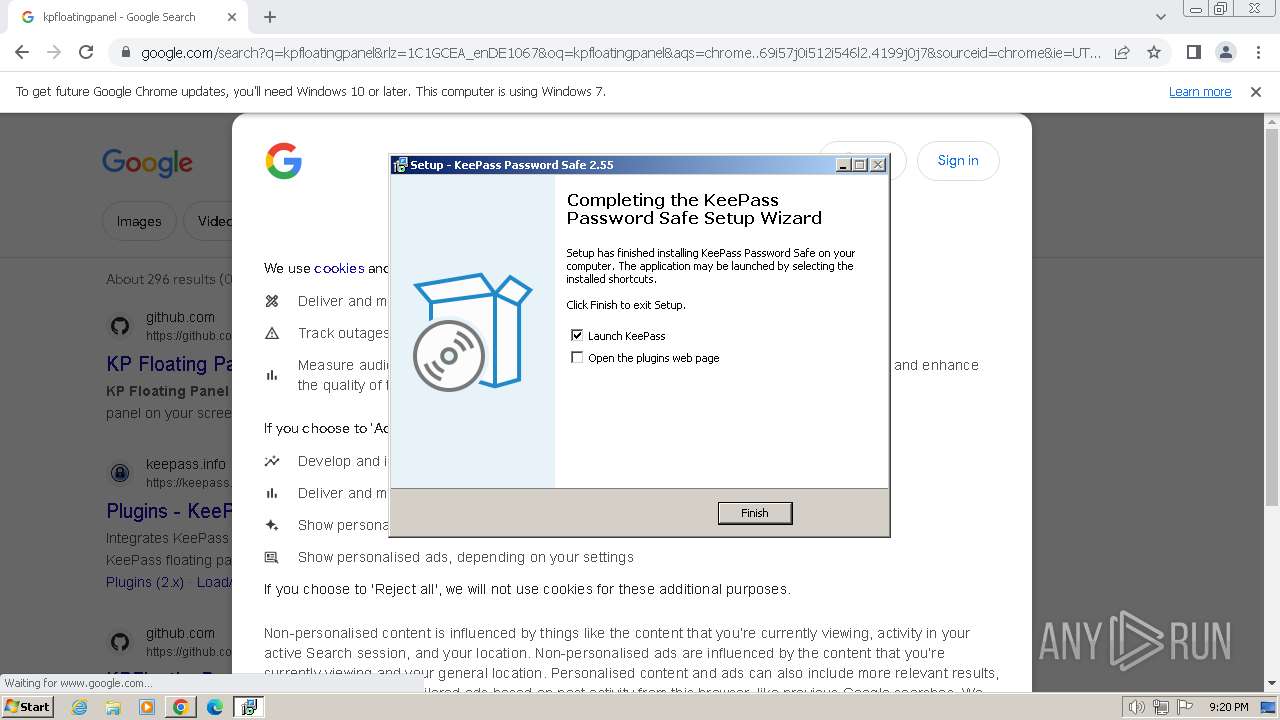Open Windows Explorer from taskbar
Viewport: 1280px width, 720px height.
click(113, 707)
